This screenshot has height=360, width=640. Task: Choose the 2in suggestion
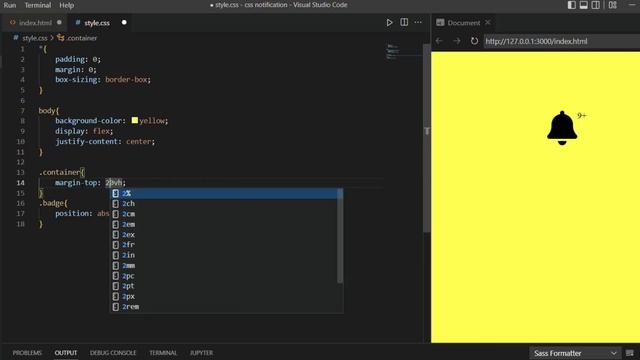[x=226, y=255]
